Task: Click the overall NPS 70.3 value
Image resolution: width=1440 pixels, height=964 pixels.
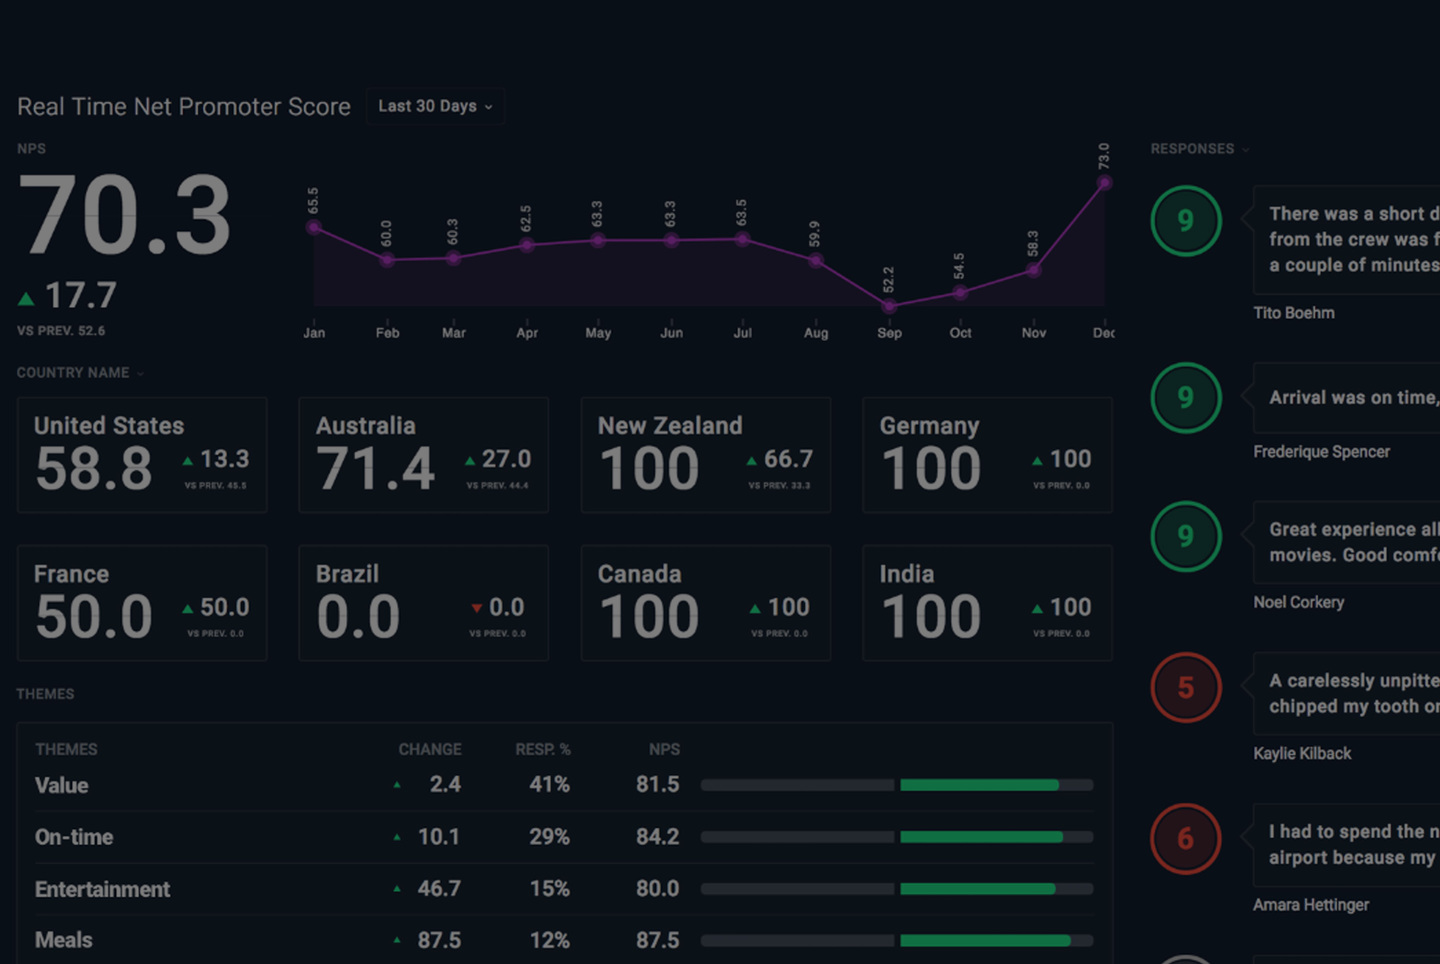Action: click(125, 216)
